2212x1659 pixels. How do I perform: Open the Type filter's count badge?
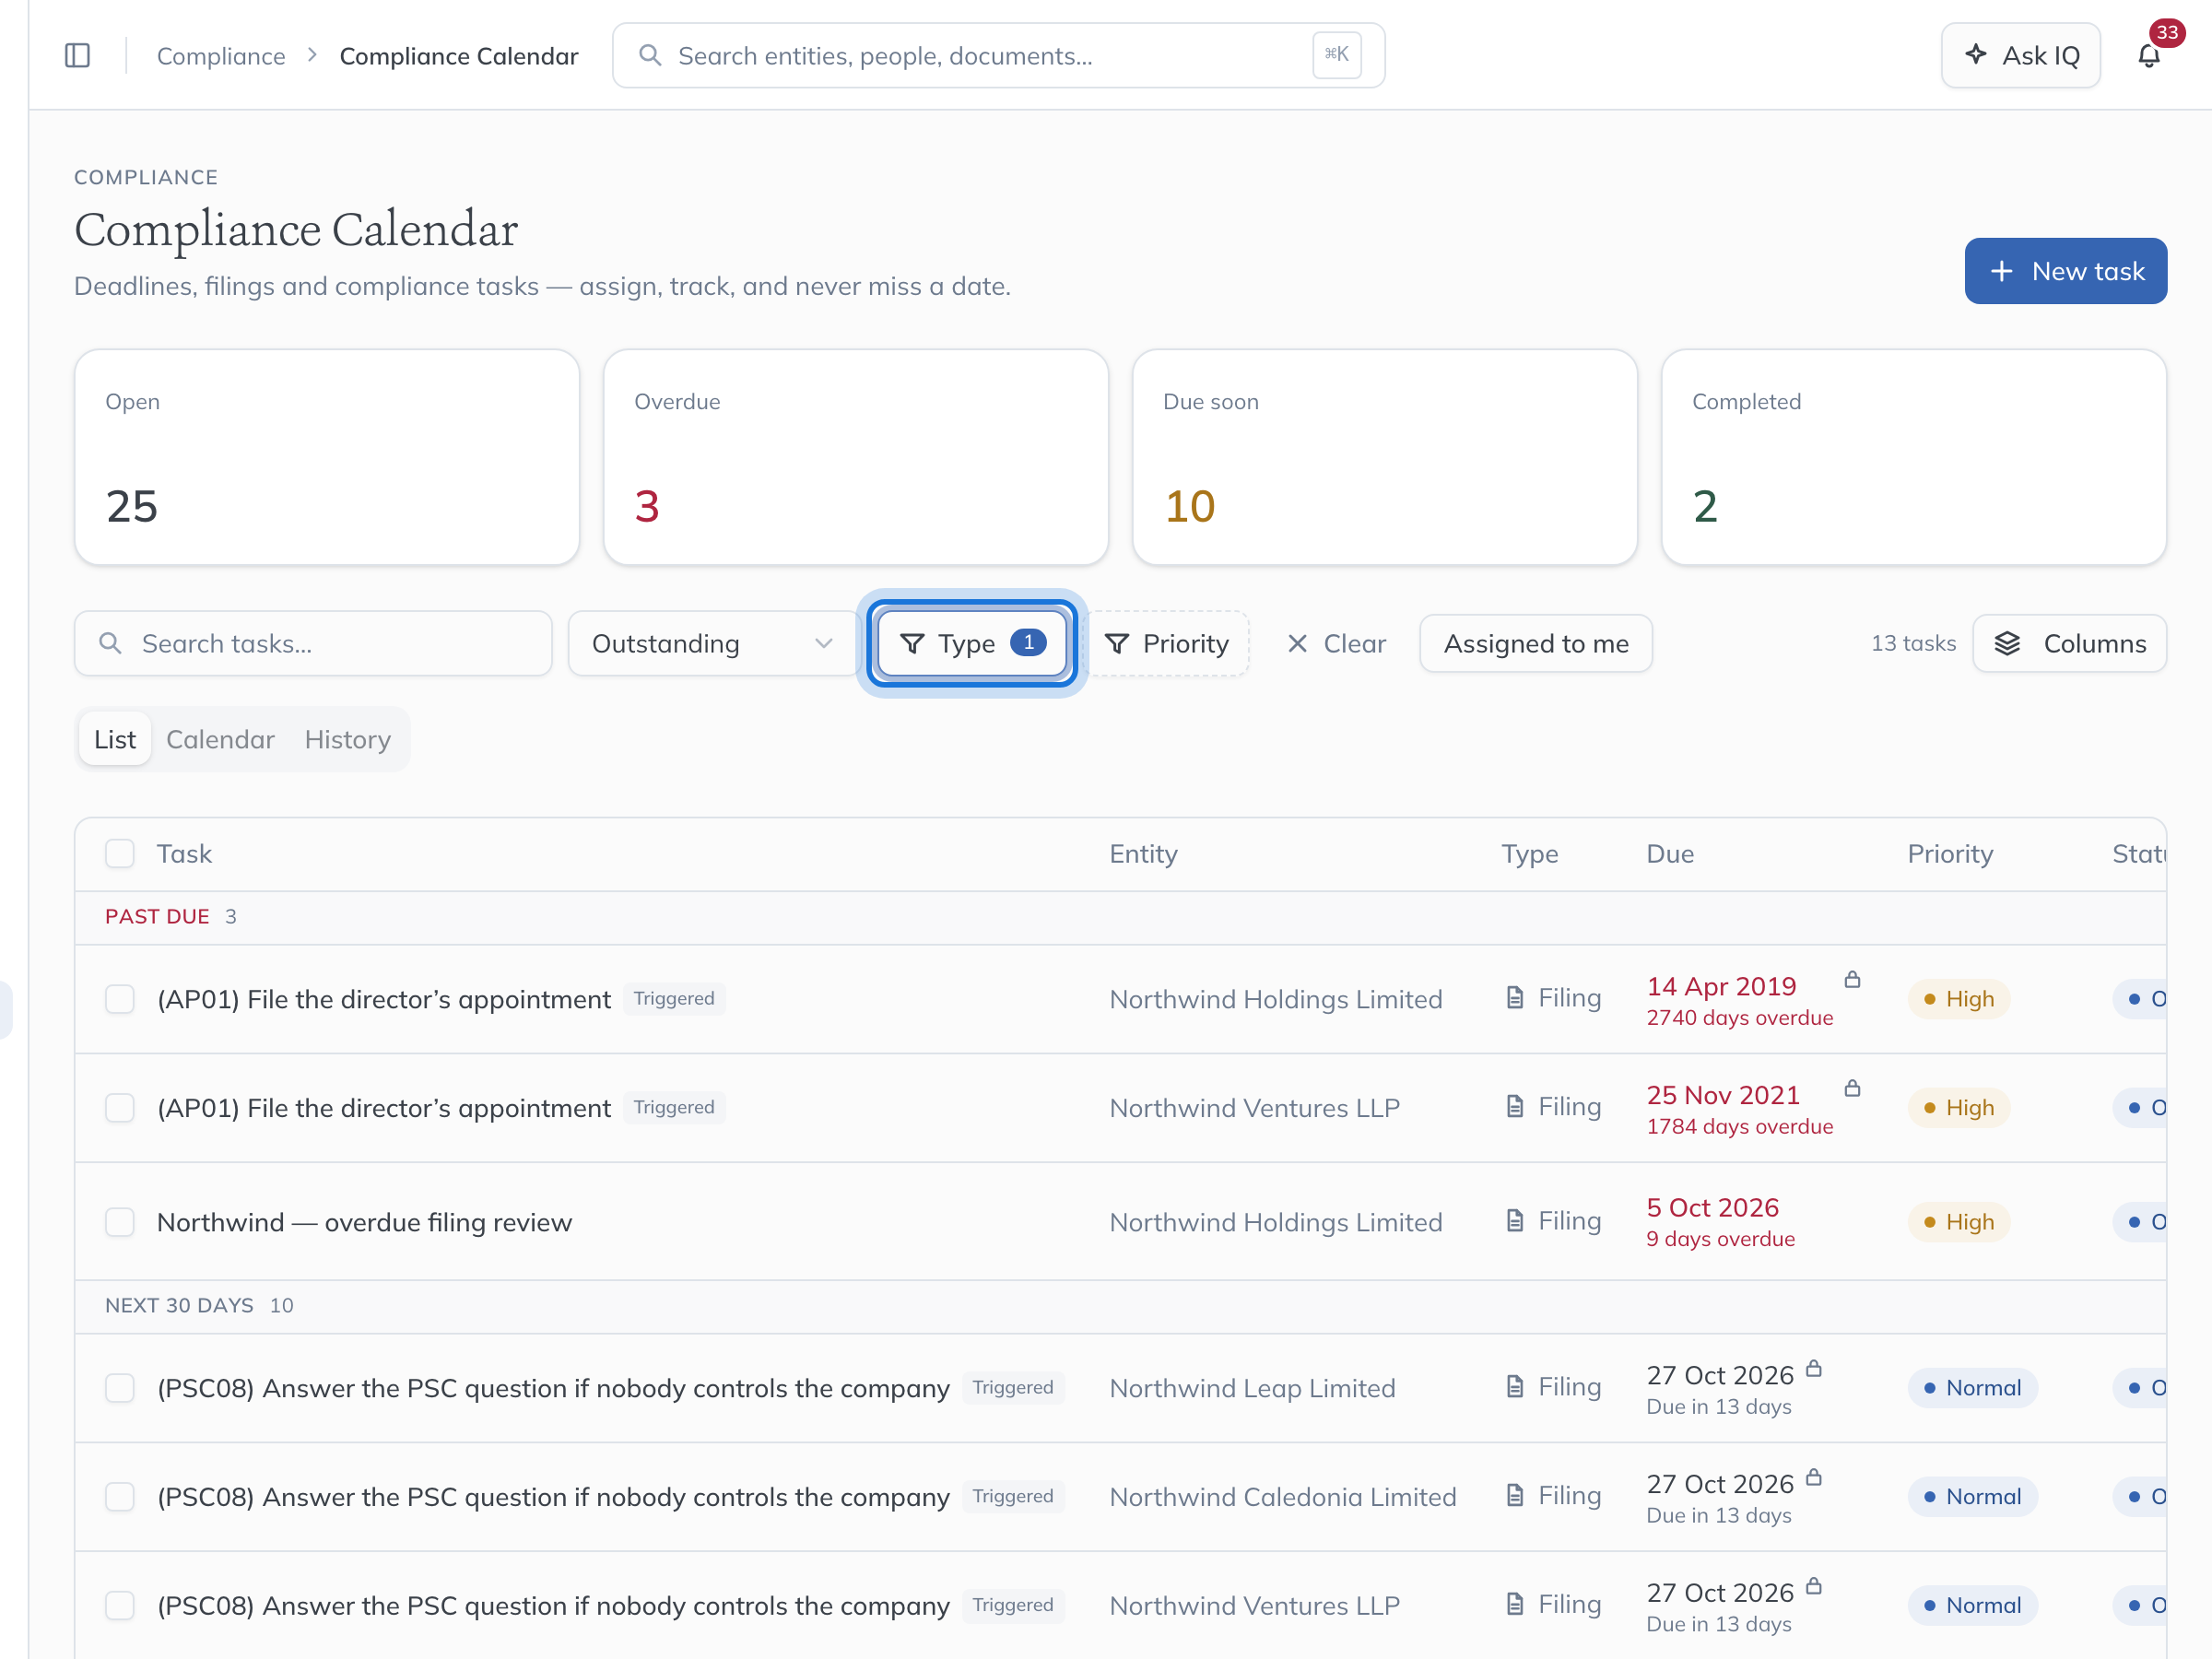[x=1028, y=642]
